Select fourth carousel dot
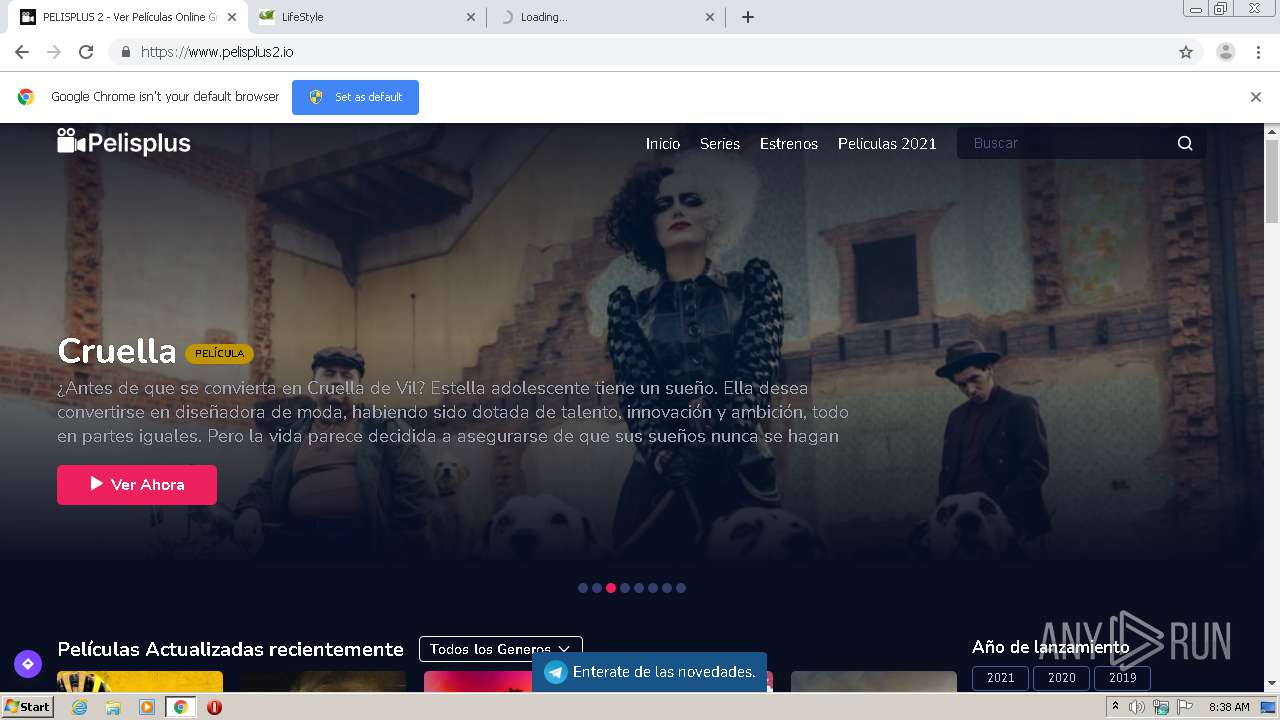The width and height of the screenshot is (1280, 720). coord(625,588)
